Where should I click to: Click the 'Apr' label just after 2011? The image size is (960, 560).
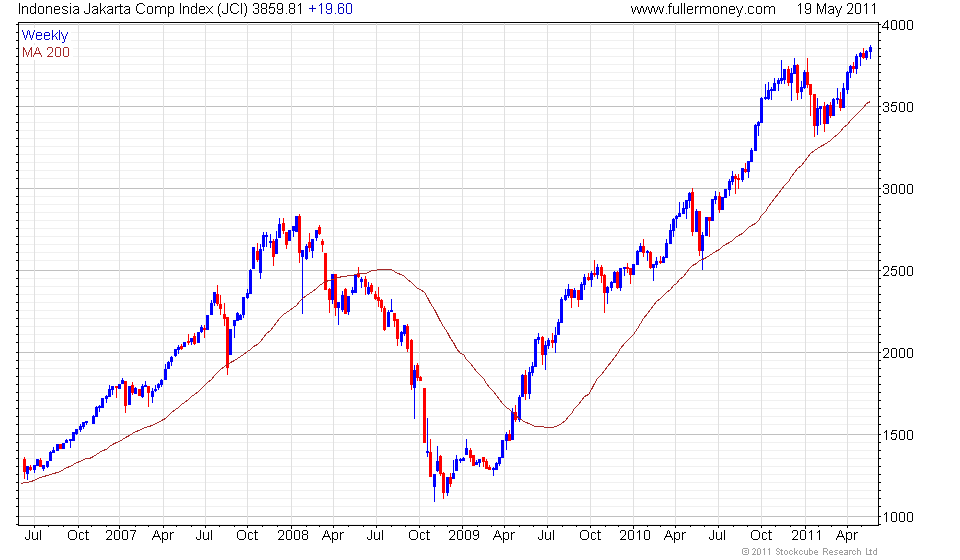click(x=847, y=536)
